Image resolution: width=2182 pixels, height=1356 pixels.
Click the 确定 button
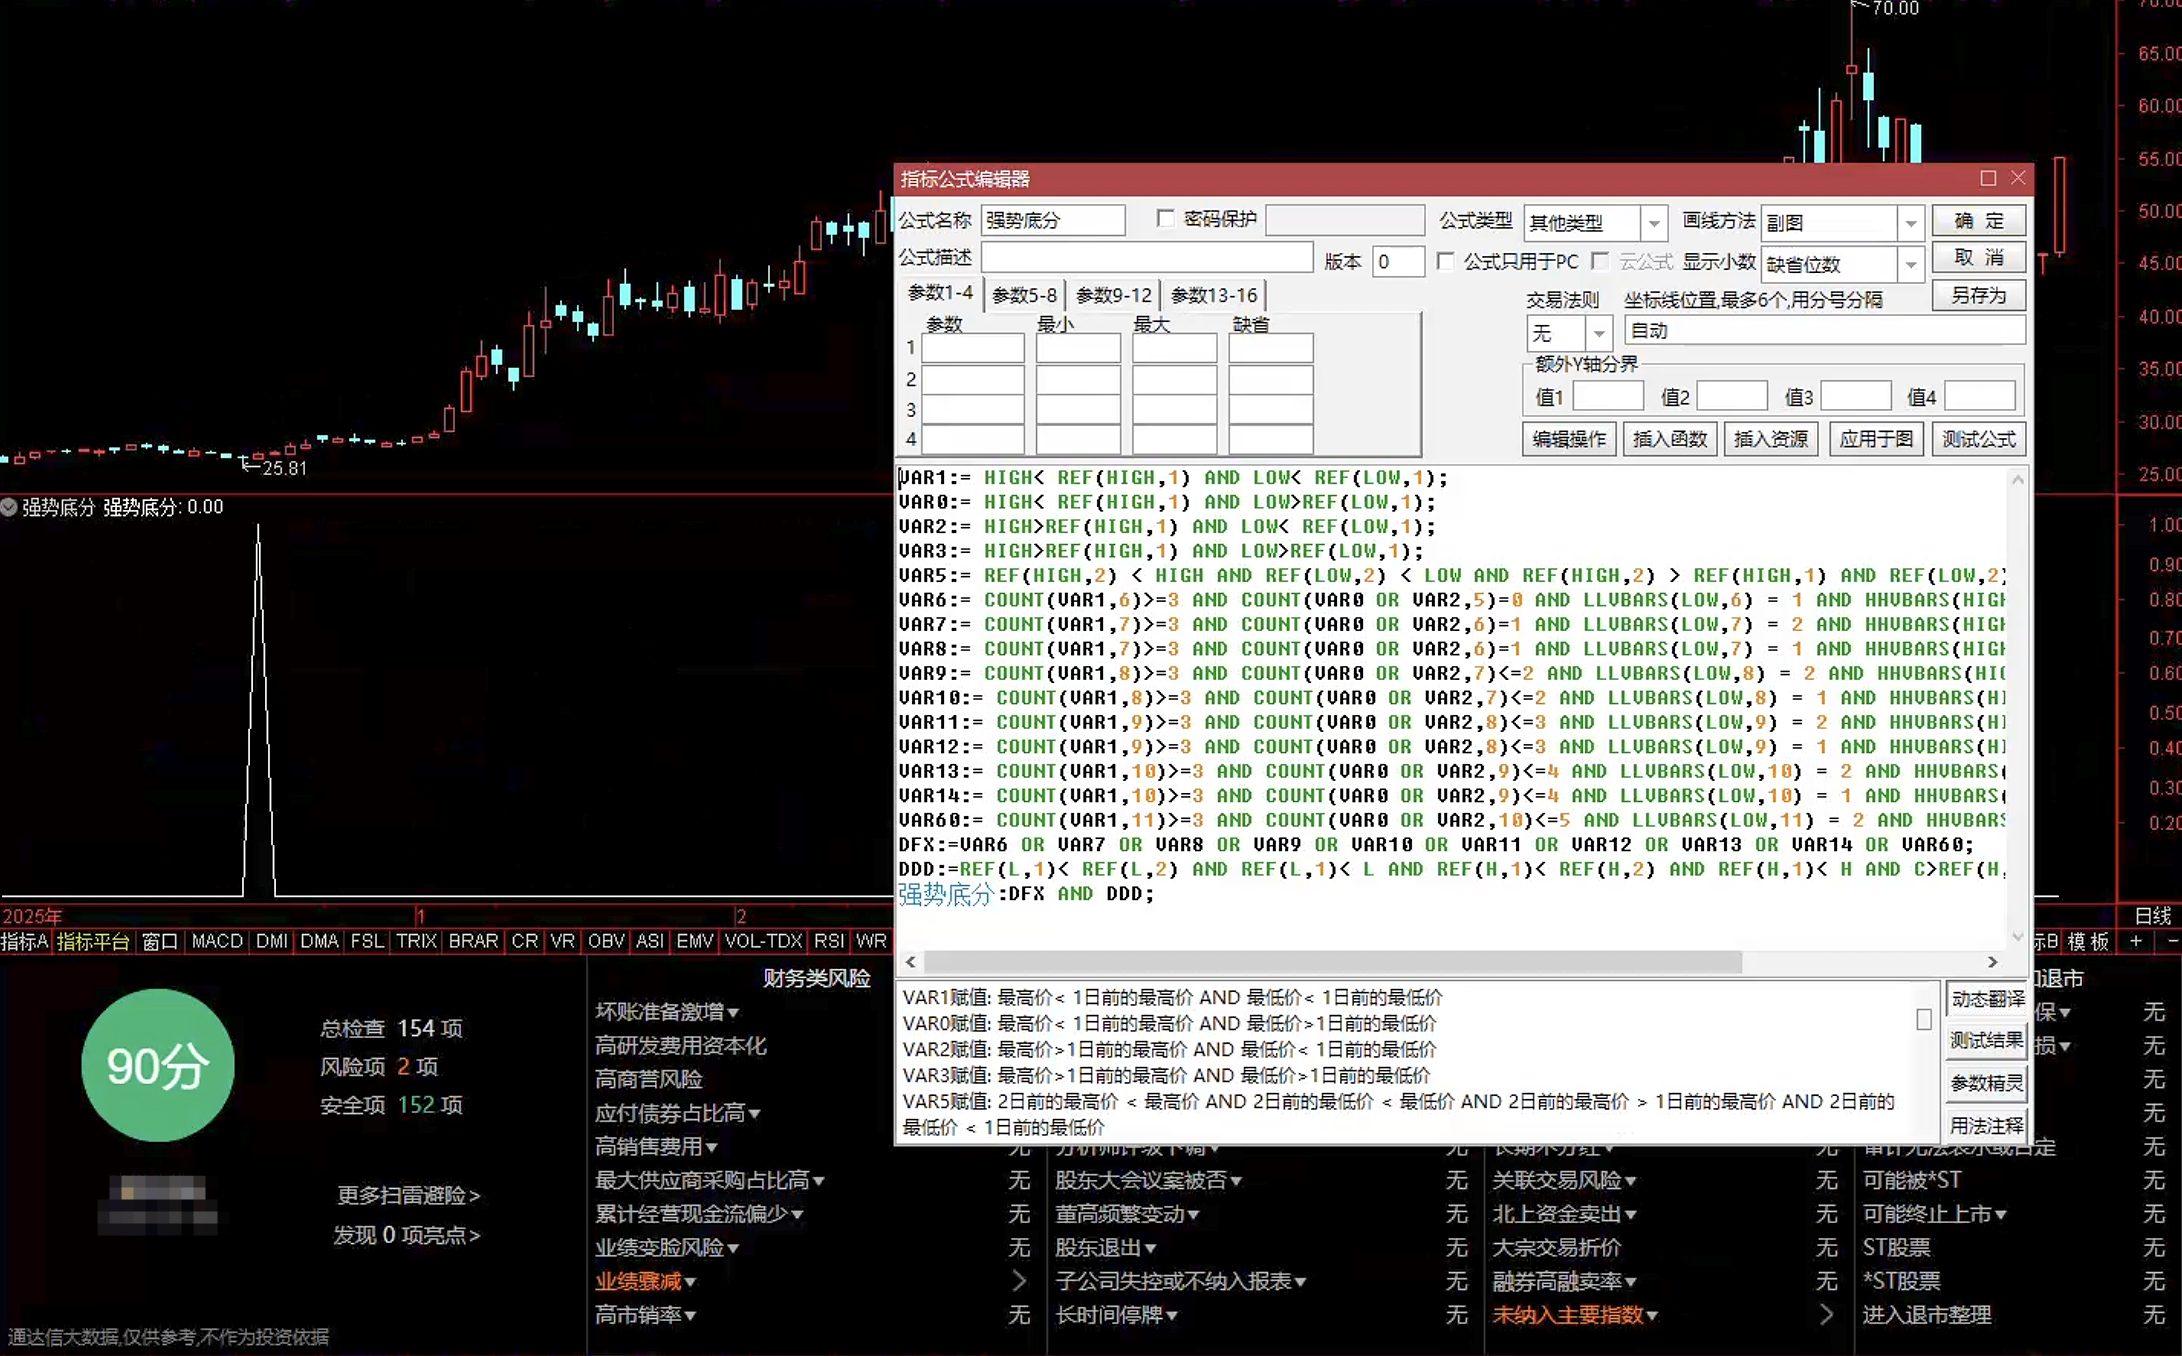(1979, 220)
